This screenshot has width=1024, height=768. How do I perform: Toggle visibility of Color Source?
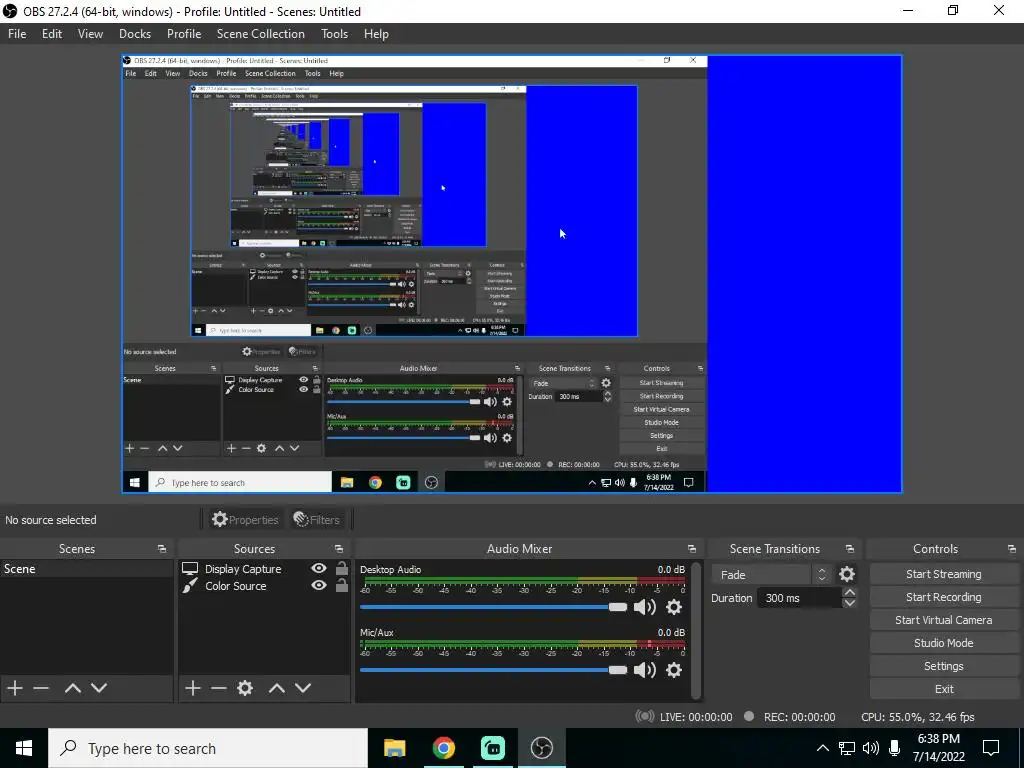pyautogui.click(x=319, y=585)
